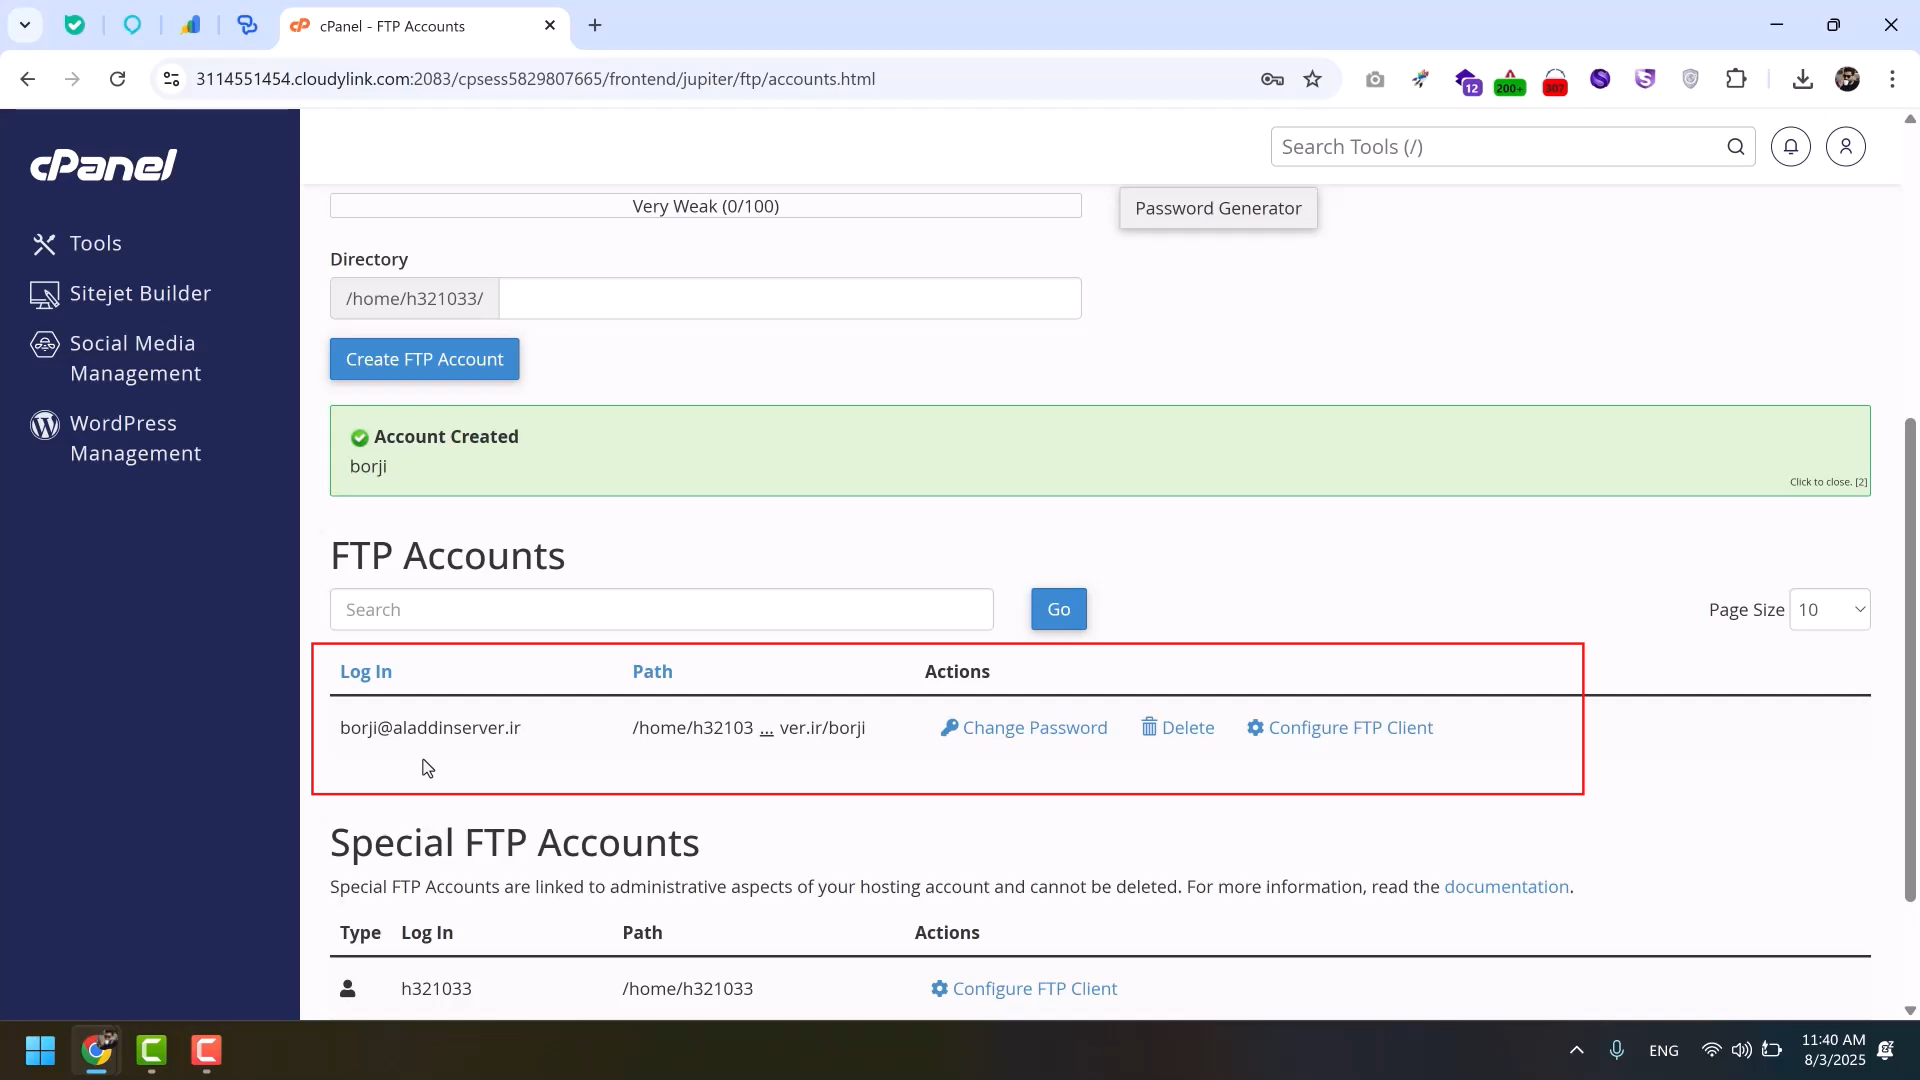Click the ENG language indicator
Viewport: 1920px width, 1080px height.
coord(1664,1051)
